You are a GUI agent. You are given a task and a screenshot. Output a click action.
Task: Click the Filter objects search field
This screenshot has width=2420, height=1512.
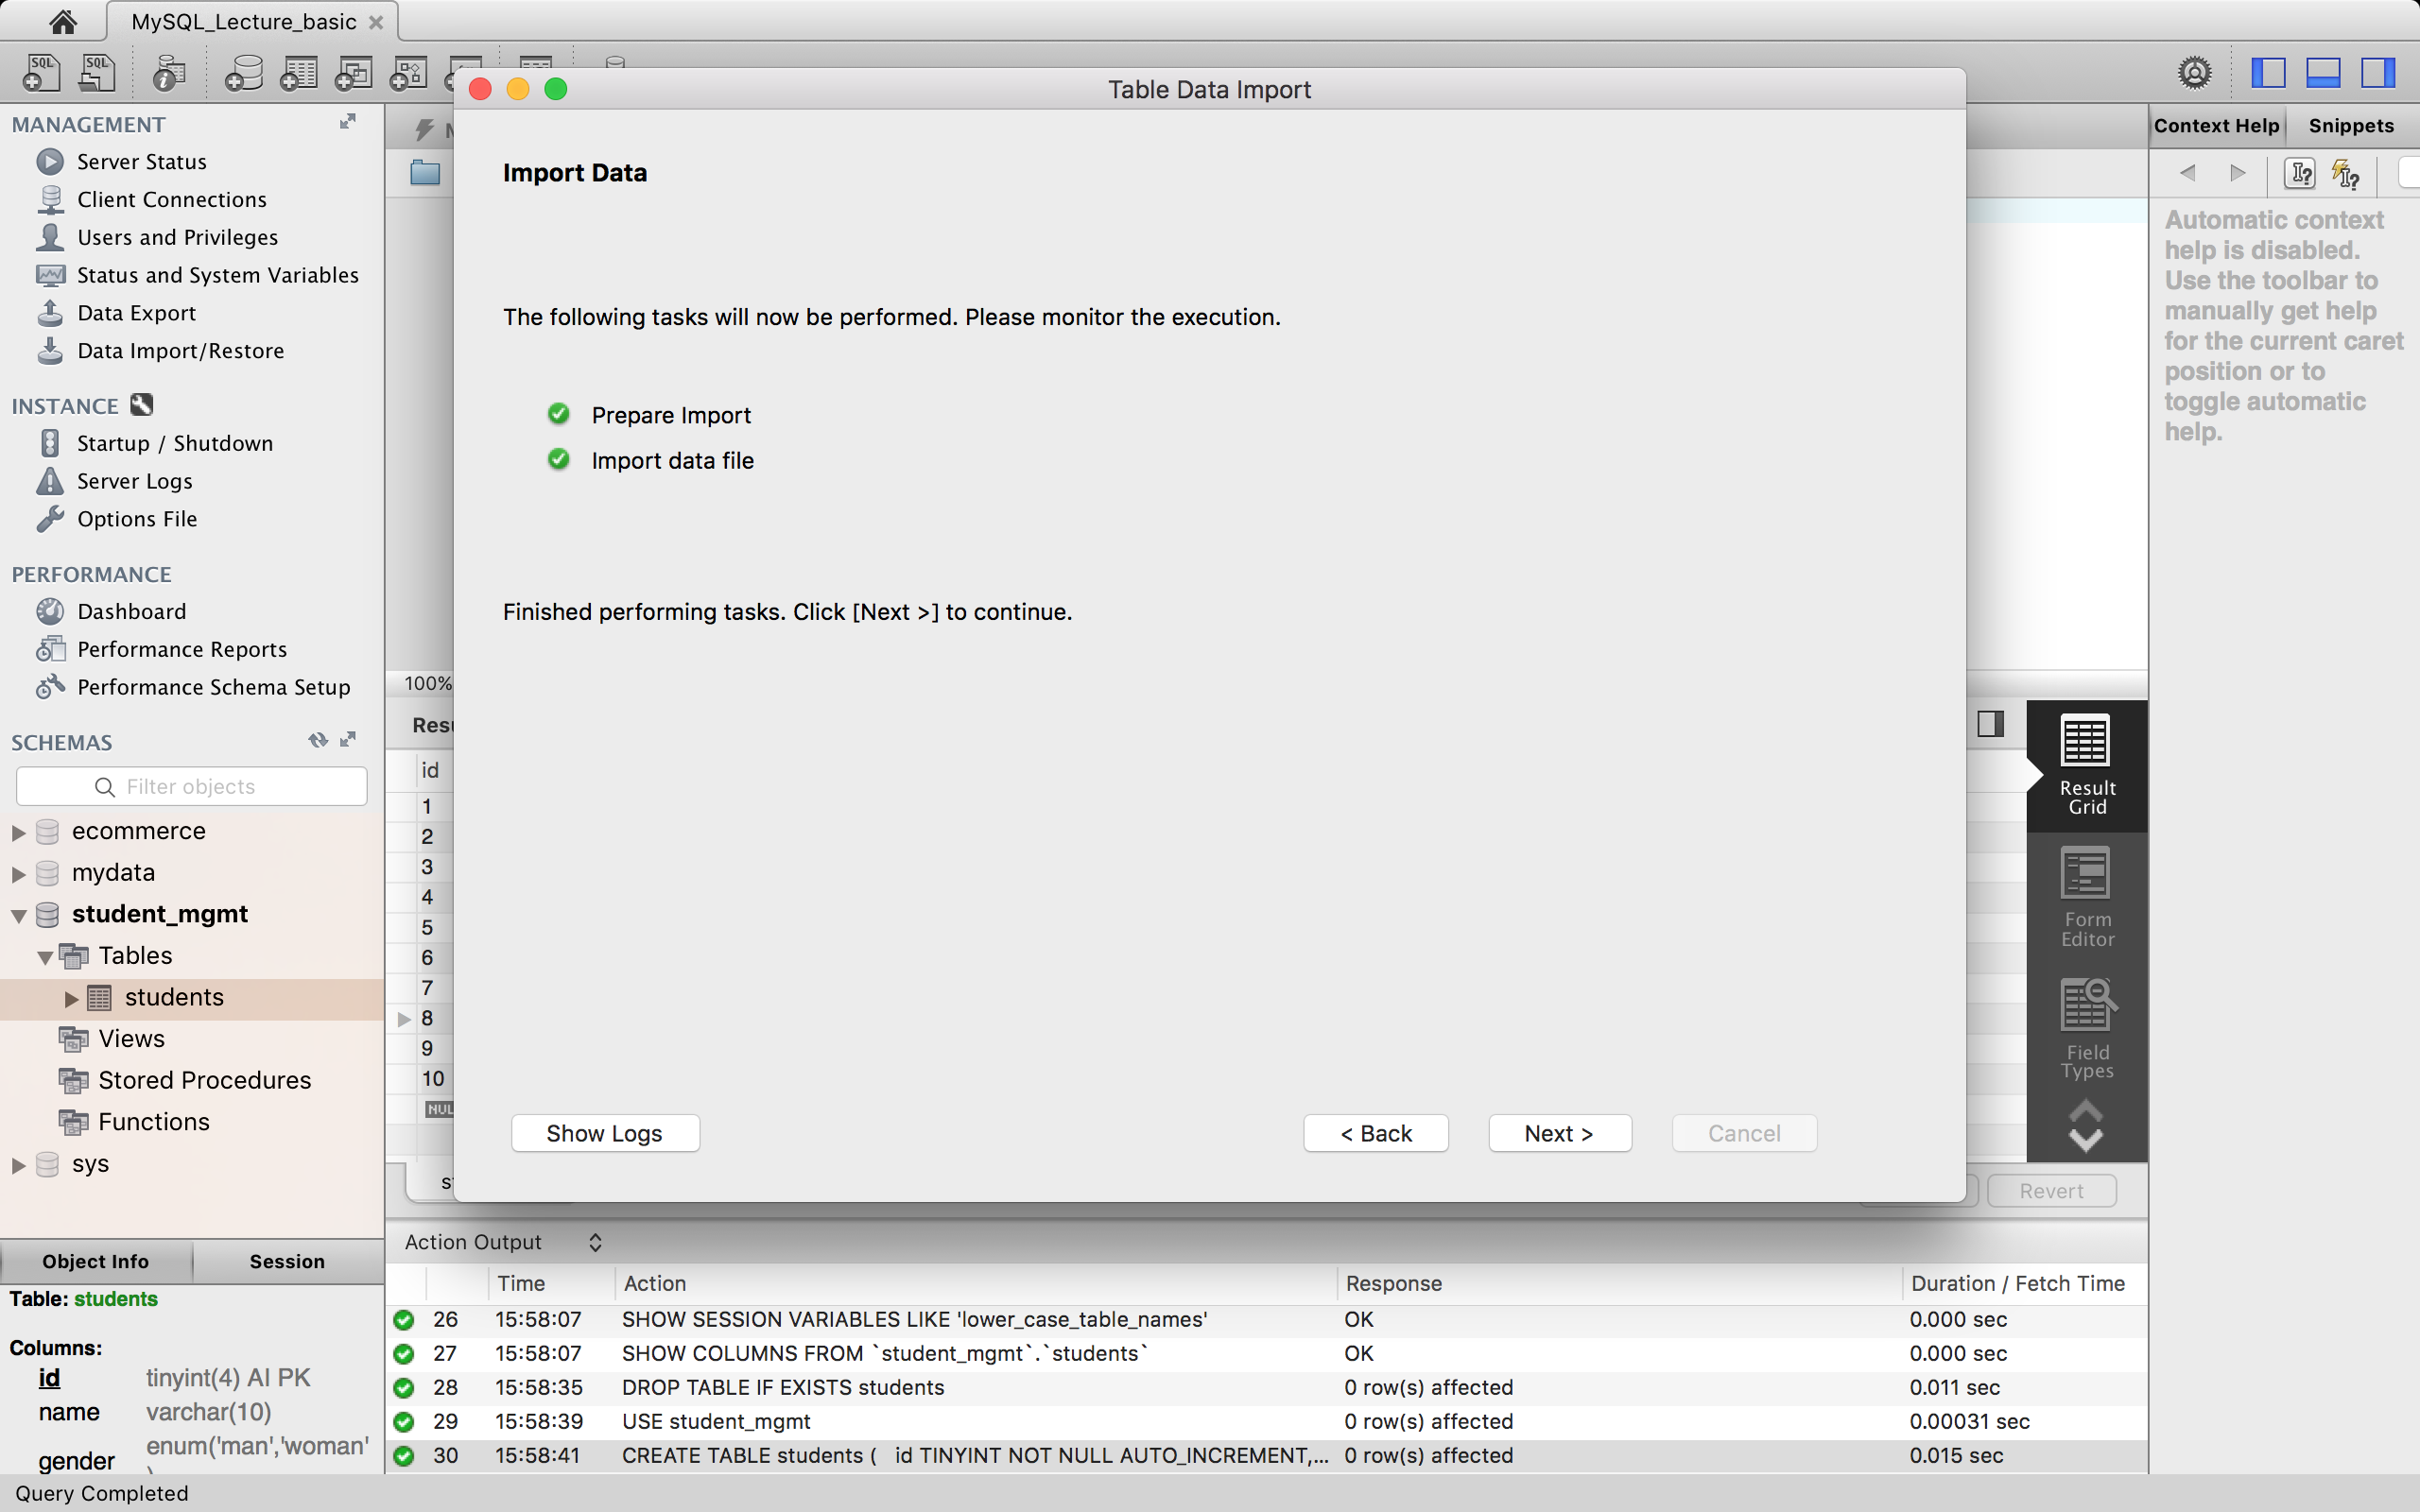(191, 787)
